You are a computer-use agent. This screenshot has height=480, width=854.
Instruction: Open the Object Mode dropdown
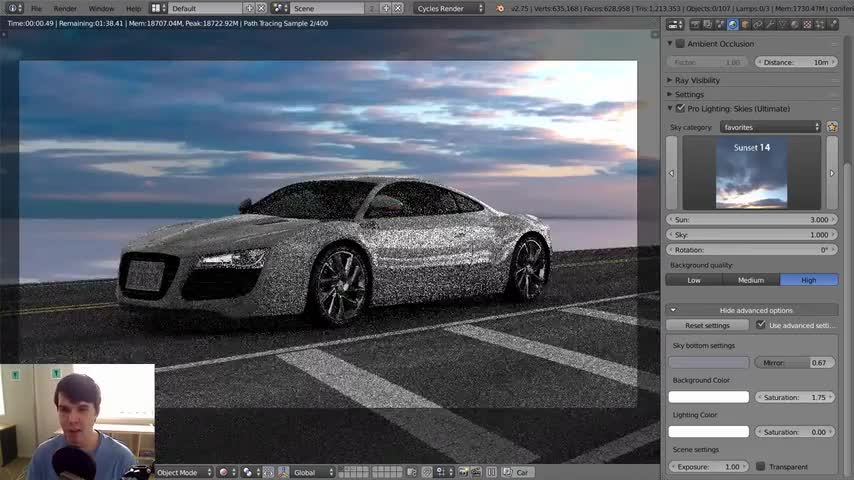184,472
